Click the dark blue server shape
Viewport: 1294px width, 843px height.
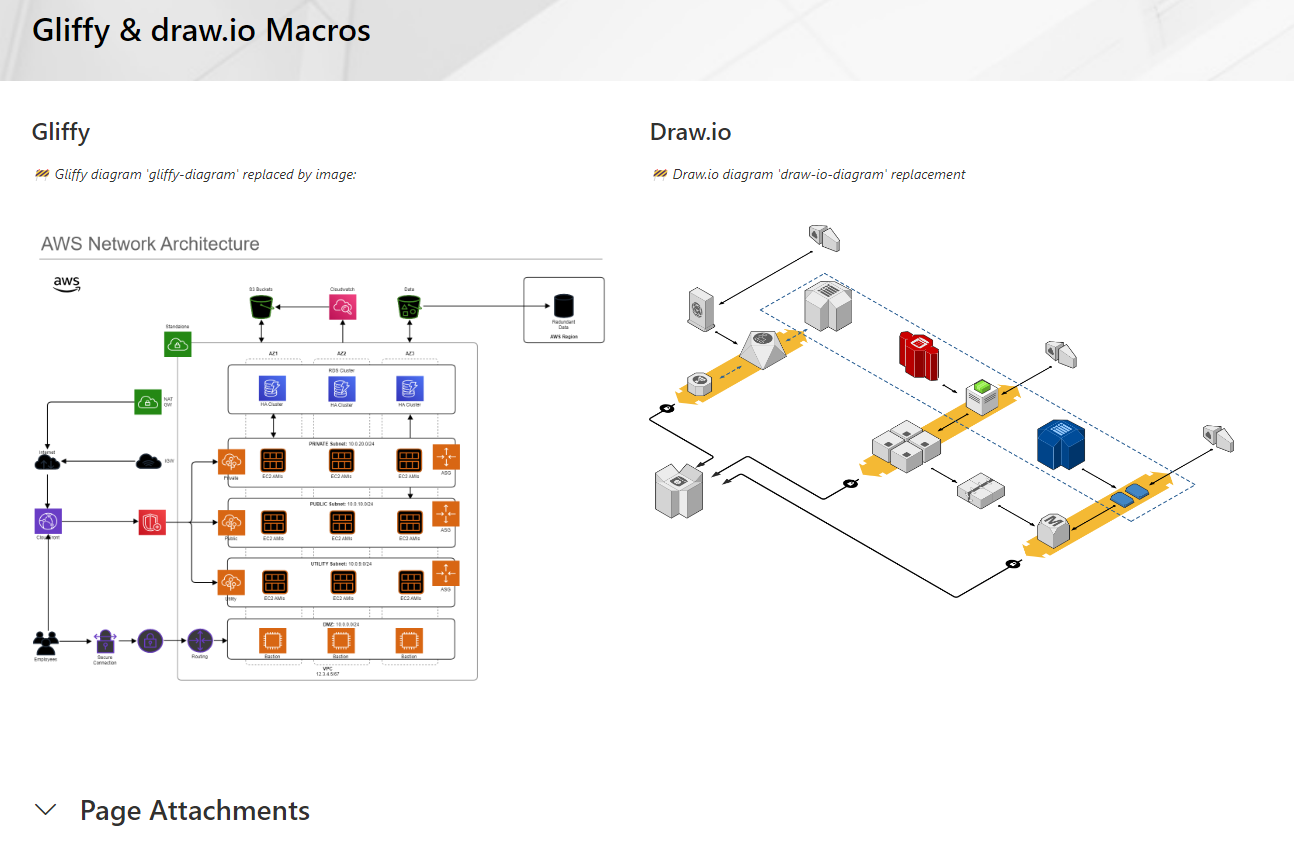1061,445
